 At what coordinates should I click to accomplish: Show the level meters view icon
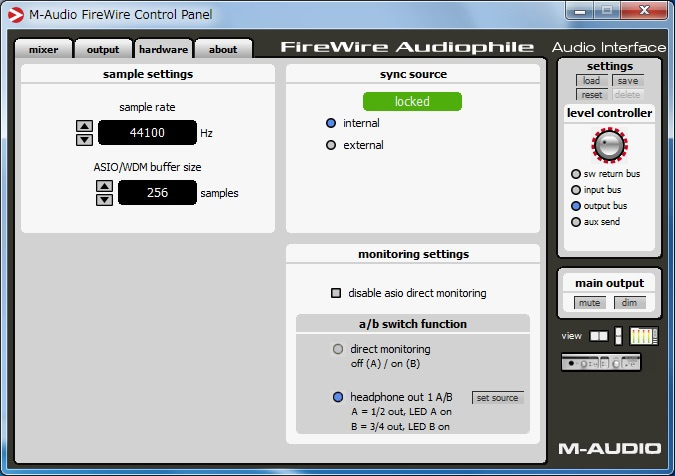644,336
